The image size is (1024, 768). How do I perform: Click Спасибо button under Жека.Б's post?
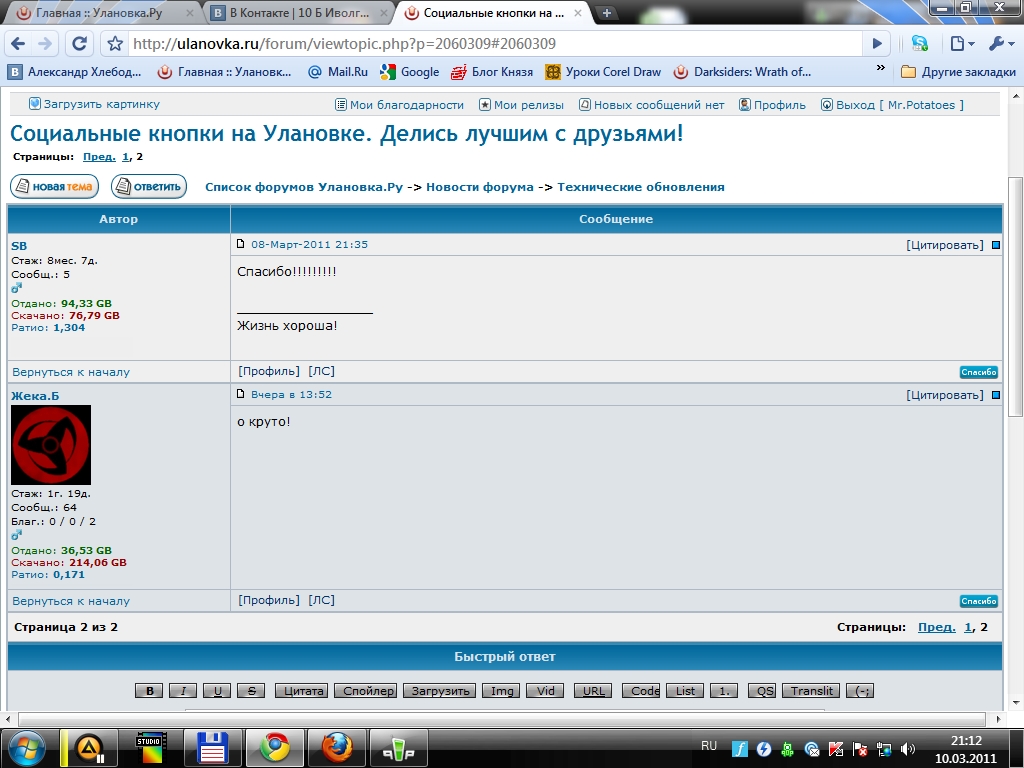[x=978, y=601]
